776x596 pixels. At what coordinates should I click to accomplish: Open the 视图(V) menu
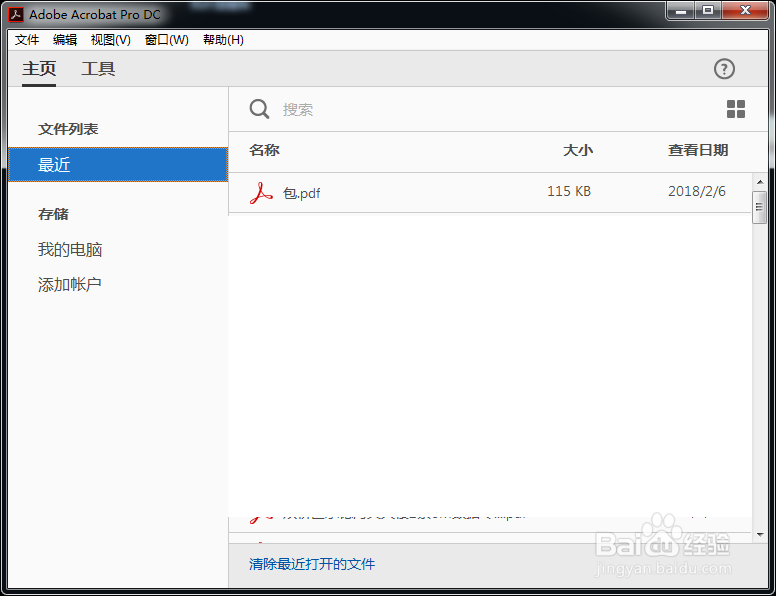click(110, 40)
